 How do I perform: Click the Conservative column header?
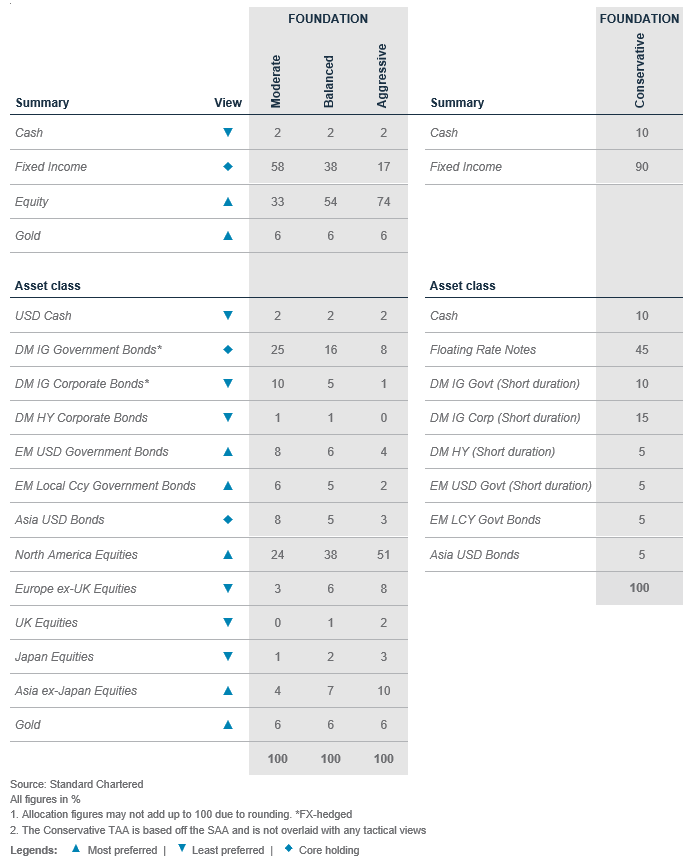click(x=640, y=71)
